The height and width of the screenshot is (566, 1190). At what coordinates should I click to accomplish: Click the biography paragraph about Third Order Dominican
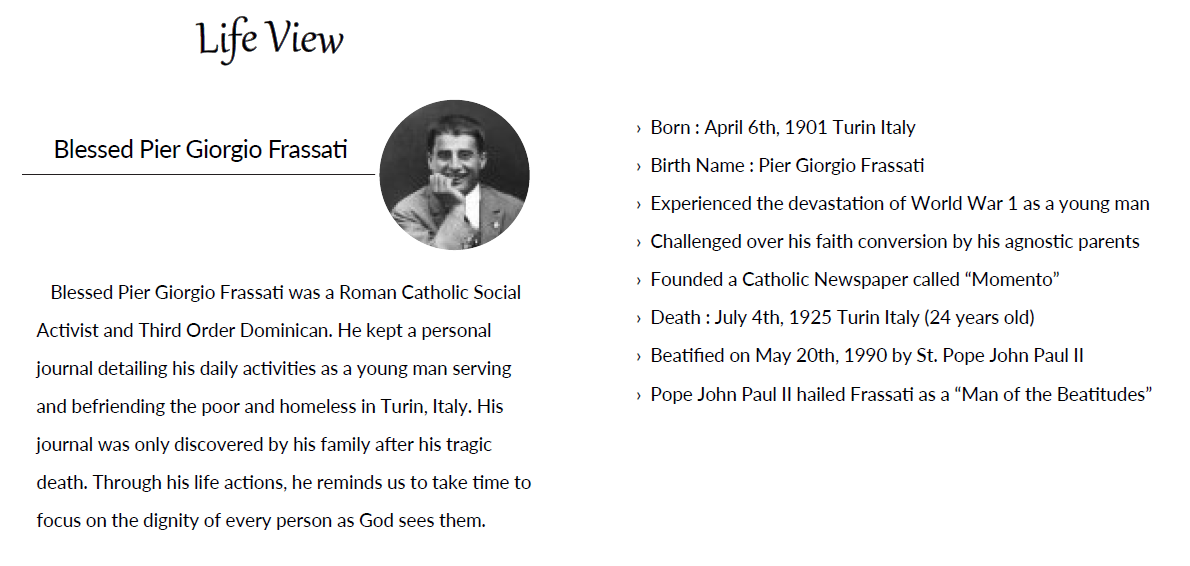click(x=284, y=406)
